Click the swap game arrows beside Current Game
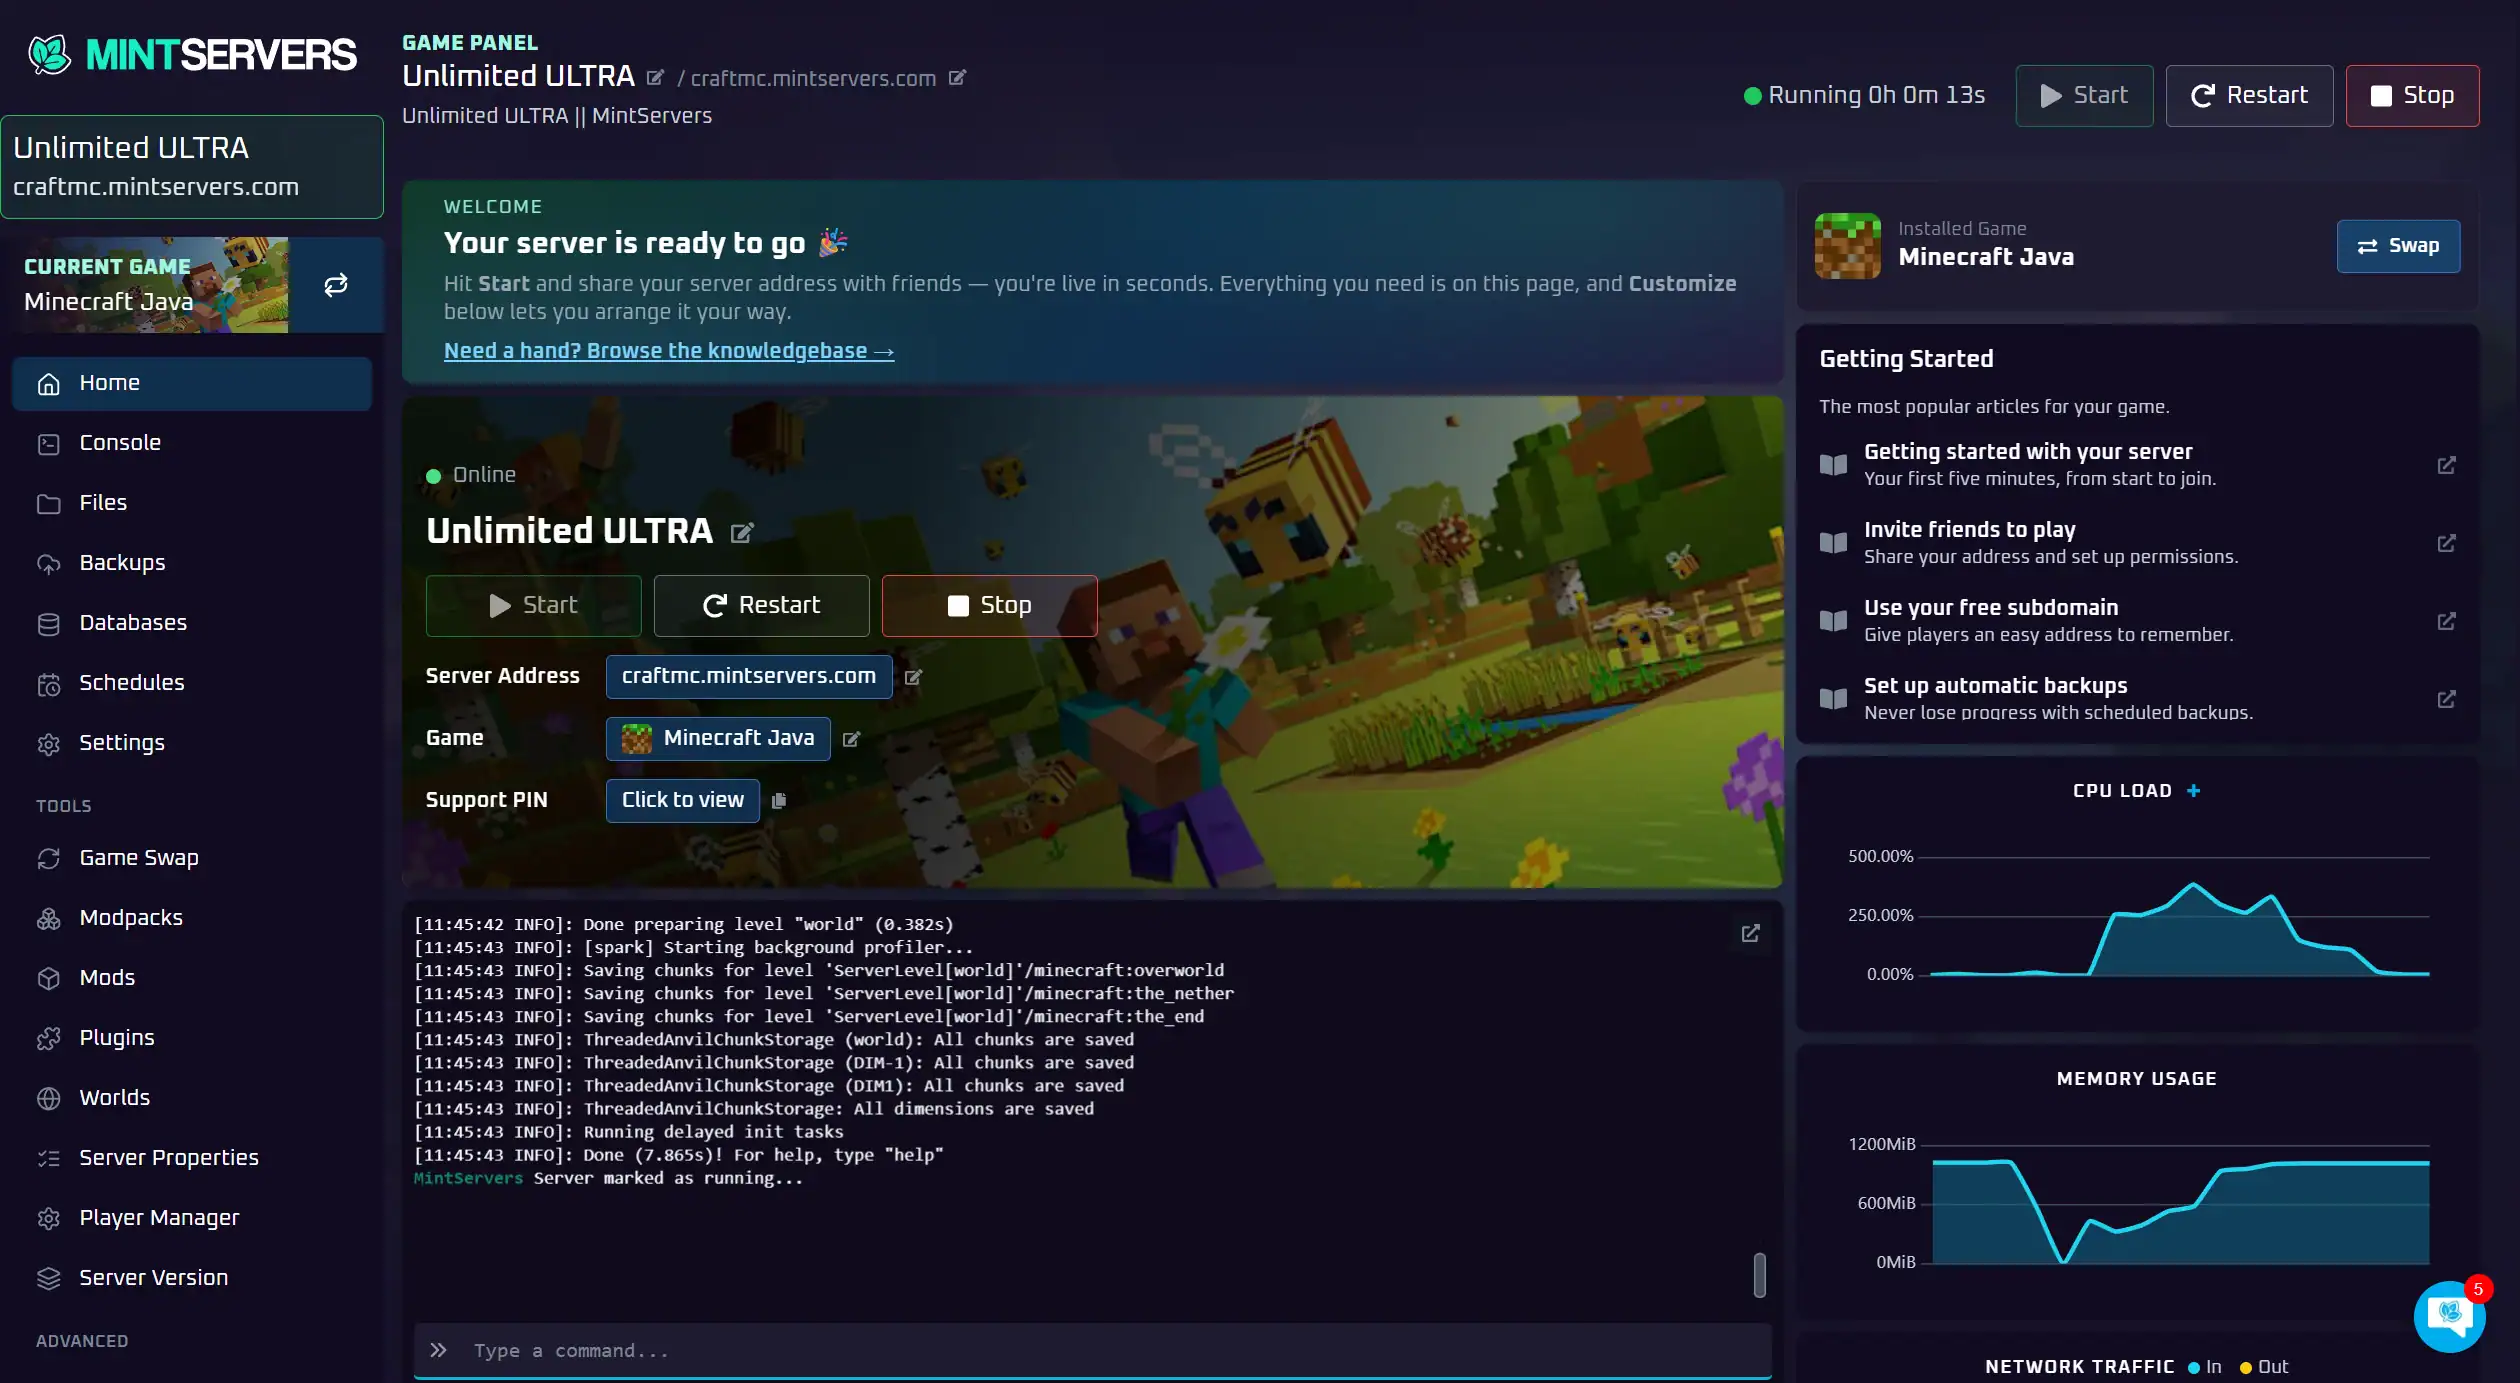2520x1383 pixels. pos(336,285)
